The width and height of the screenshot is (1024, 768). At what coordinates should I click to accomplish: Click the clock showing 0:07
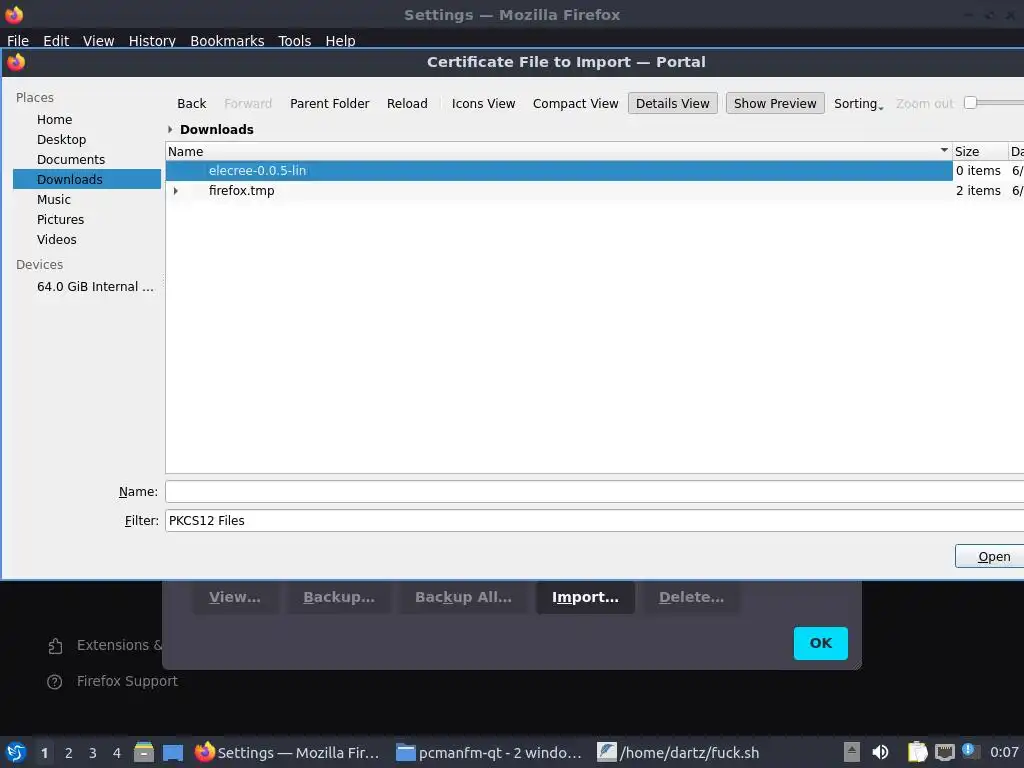point(1004,752)
